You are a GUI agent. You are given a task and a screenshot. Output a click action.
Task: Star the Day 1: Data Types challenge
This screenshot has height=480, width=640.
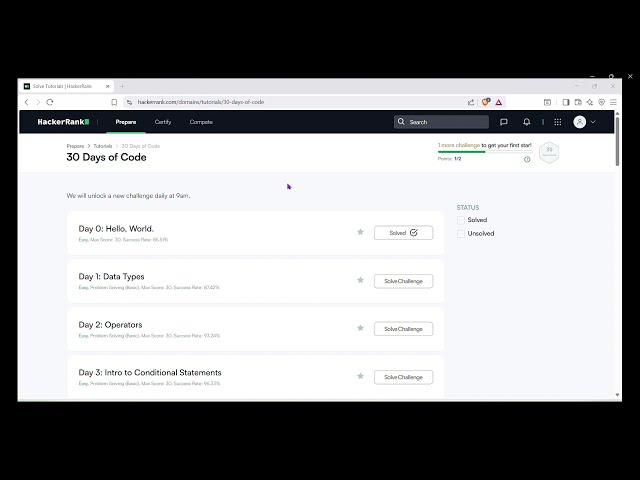tap(360, 280)
